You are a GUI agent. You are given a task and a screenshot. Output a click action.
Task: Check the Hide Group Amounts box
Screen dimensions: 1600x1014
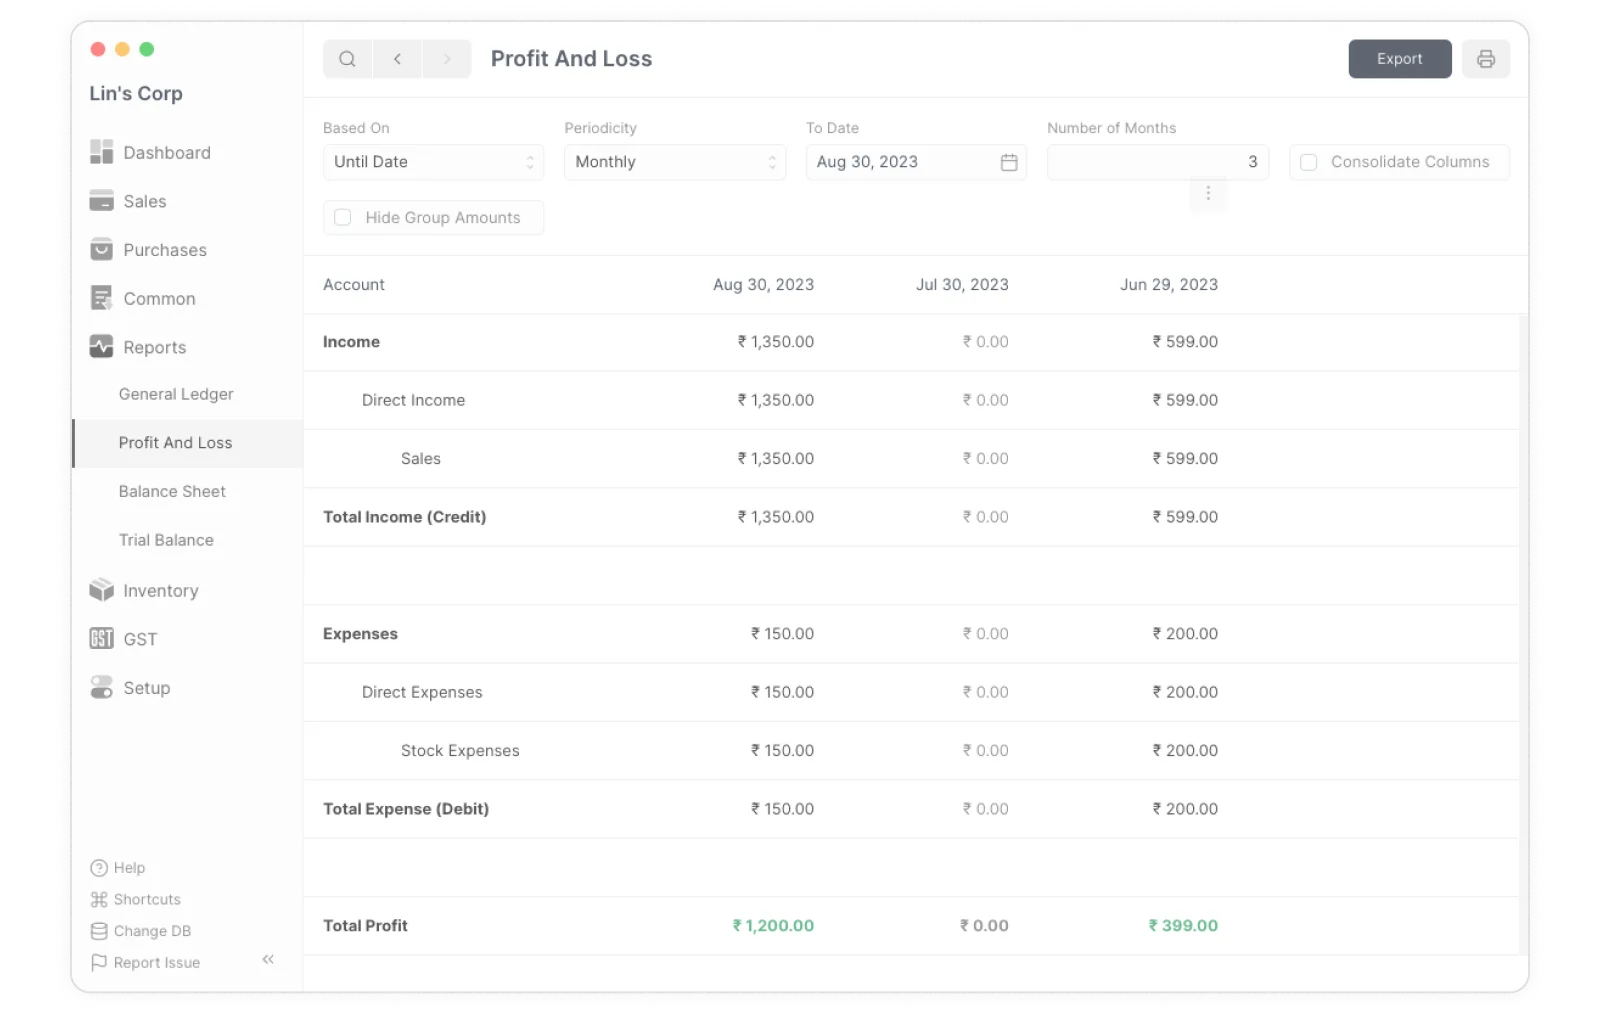[342, 218]
